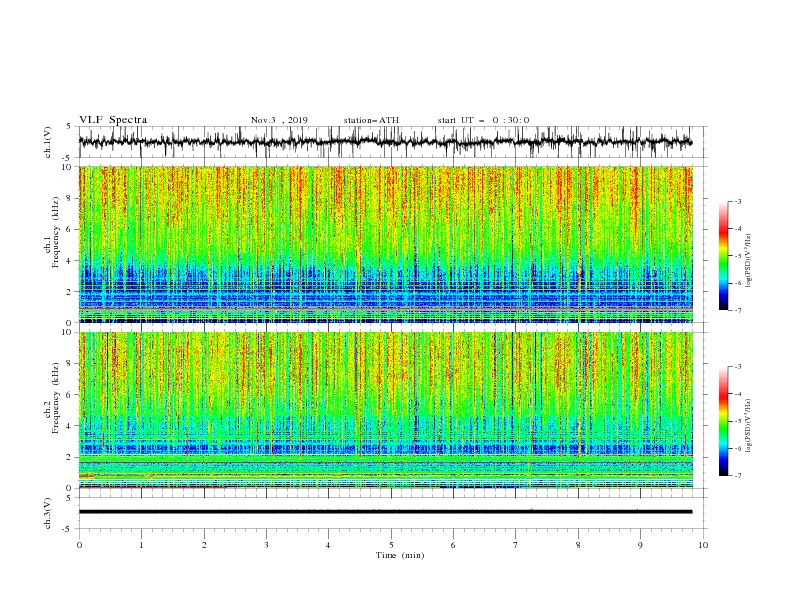Image resolution: width=792 pixels, height=612 pixels.
Task: Select the "ch.1 Frequency (kHz)" axis label
Action: (53, 232)
